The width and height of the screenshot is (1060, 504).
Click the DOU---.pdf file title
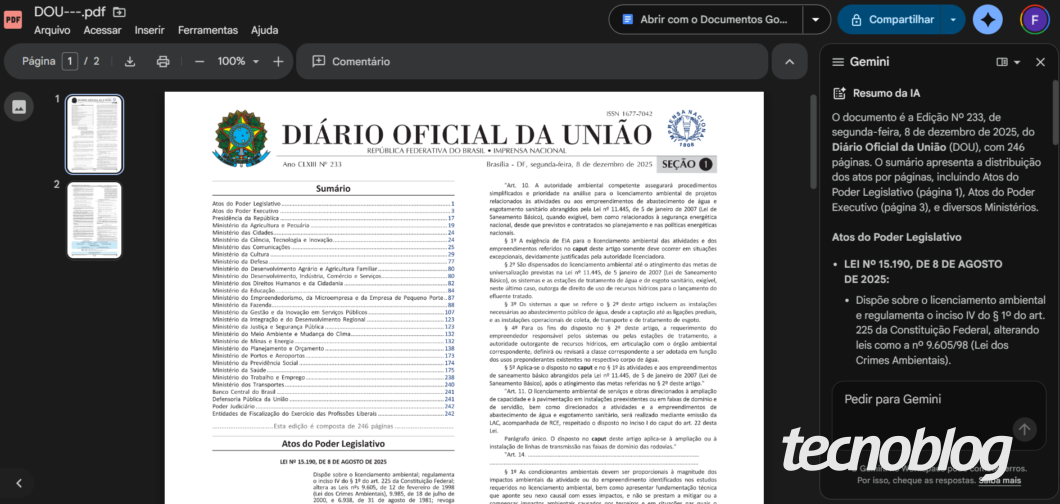[70, 11]
